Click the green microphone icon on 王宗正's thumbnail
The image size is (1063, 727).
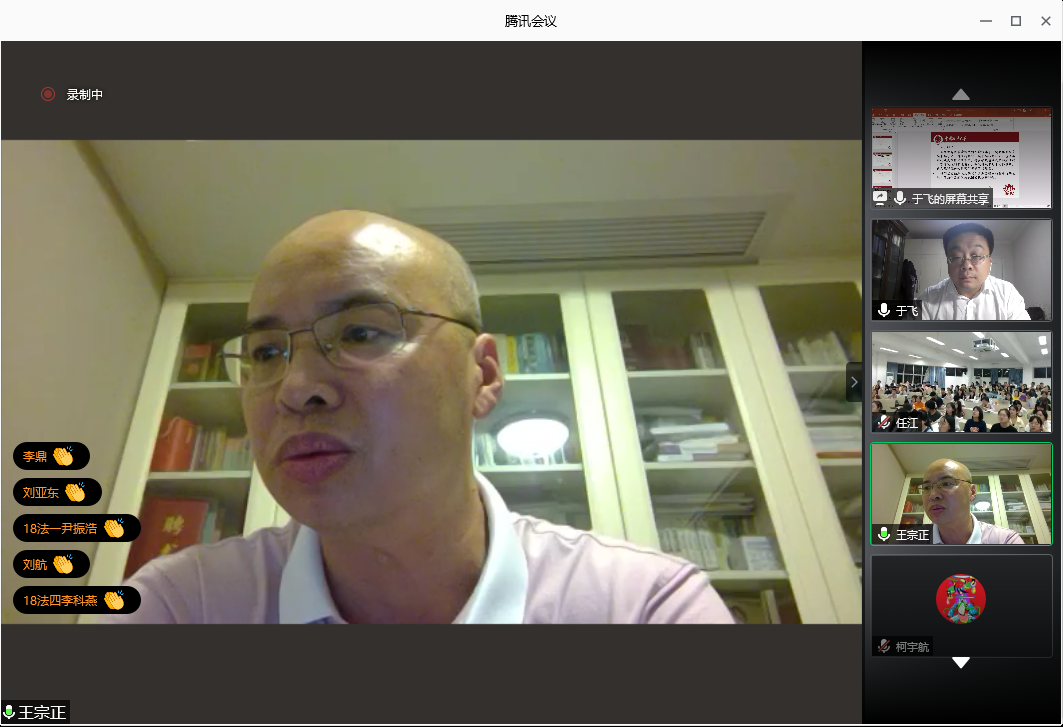[x=884, y=535]
